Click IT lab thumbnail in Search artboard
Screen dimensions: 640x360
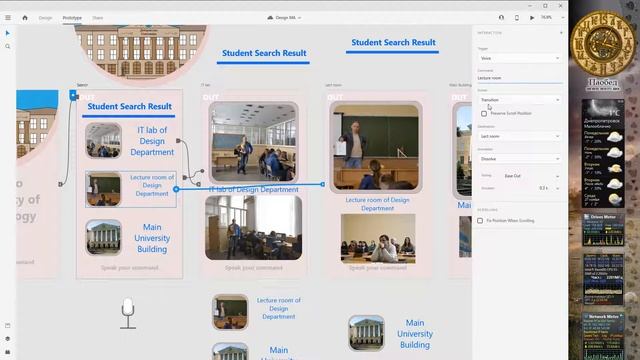point(104,141)
